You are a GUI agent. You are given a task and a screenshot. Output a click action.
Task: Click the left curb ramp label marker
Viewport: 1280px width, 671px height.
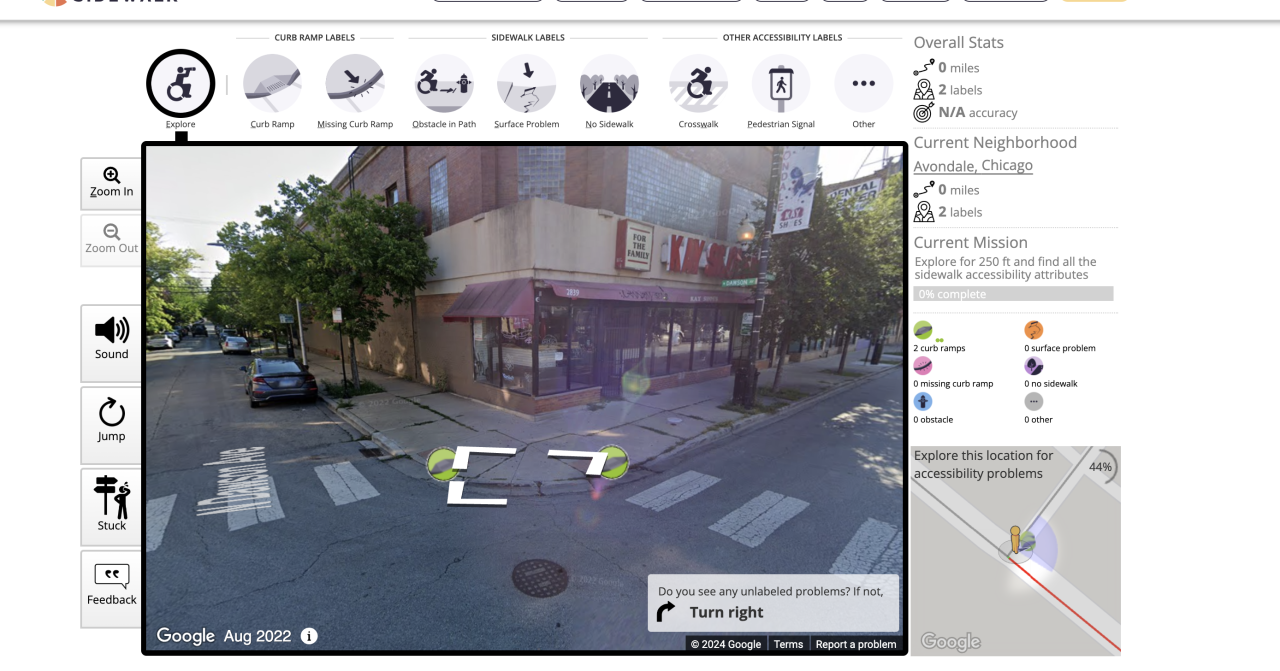pos(441,464)
